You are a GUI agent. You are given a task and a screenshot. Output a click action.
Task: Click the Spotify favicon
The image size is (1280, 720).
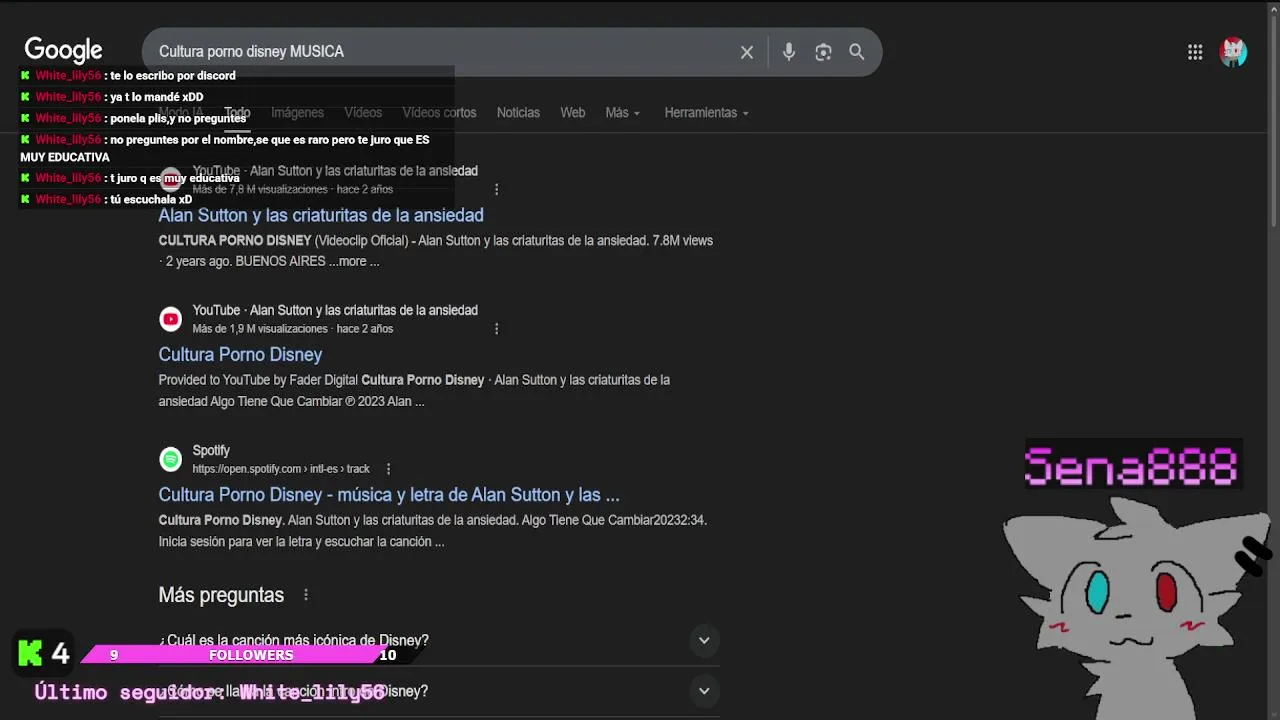pos(171,459)
